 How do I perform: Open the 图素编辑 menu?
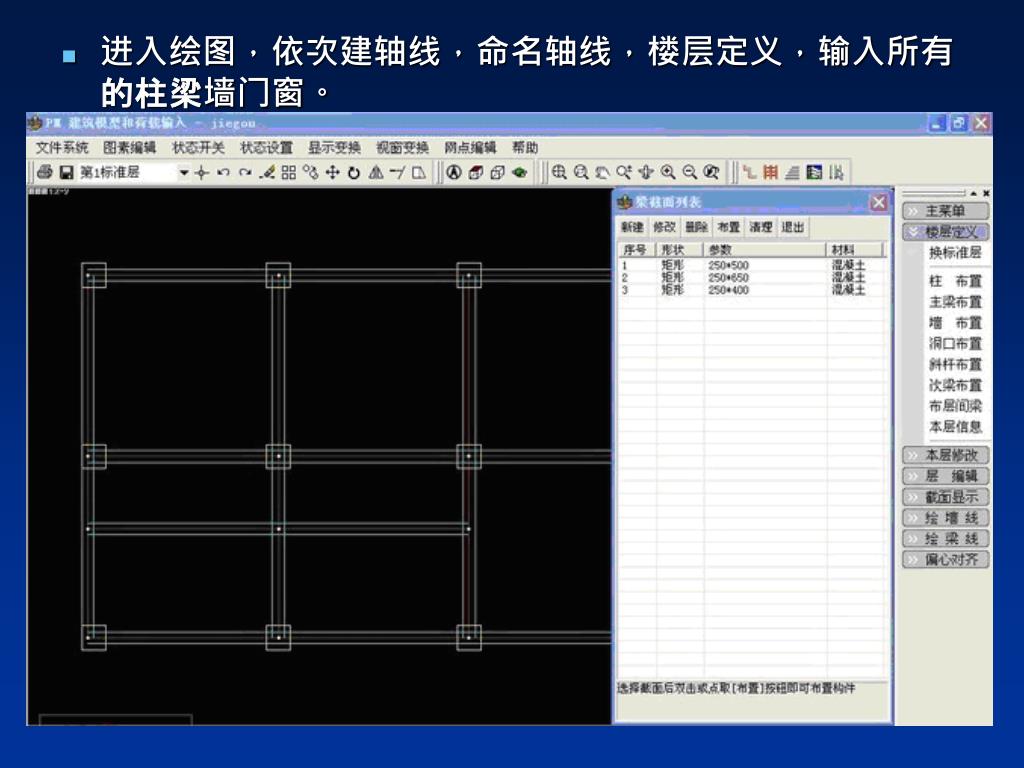(x=130, y=148)
